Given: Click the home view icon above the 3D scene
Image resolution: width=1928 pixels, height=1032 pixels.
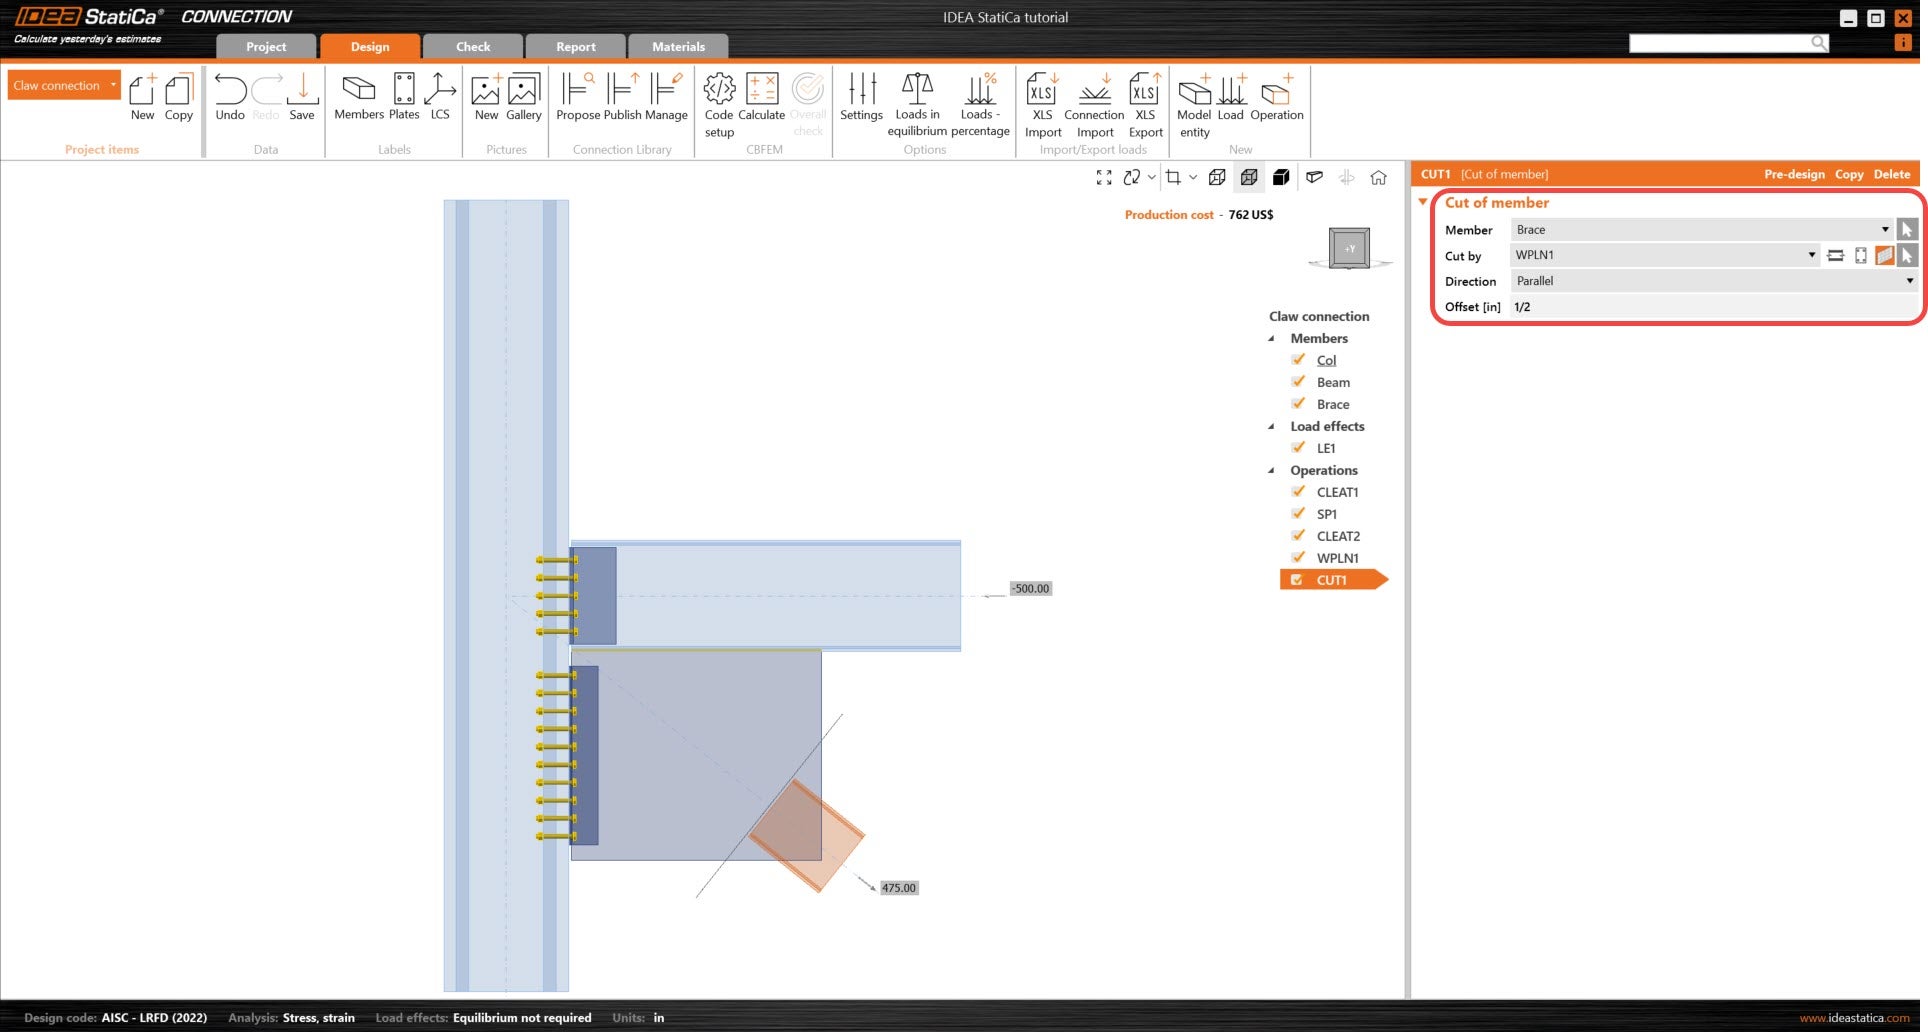Looking at the screenshot, I should click(x=1379, y=177).
